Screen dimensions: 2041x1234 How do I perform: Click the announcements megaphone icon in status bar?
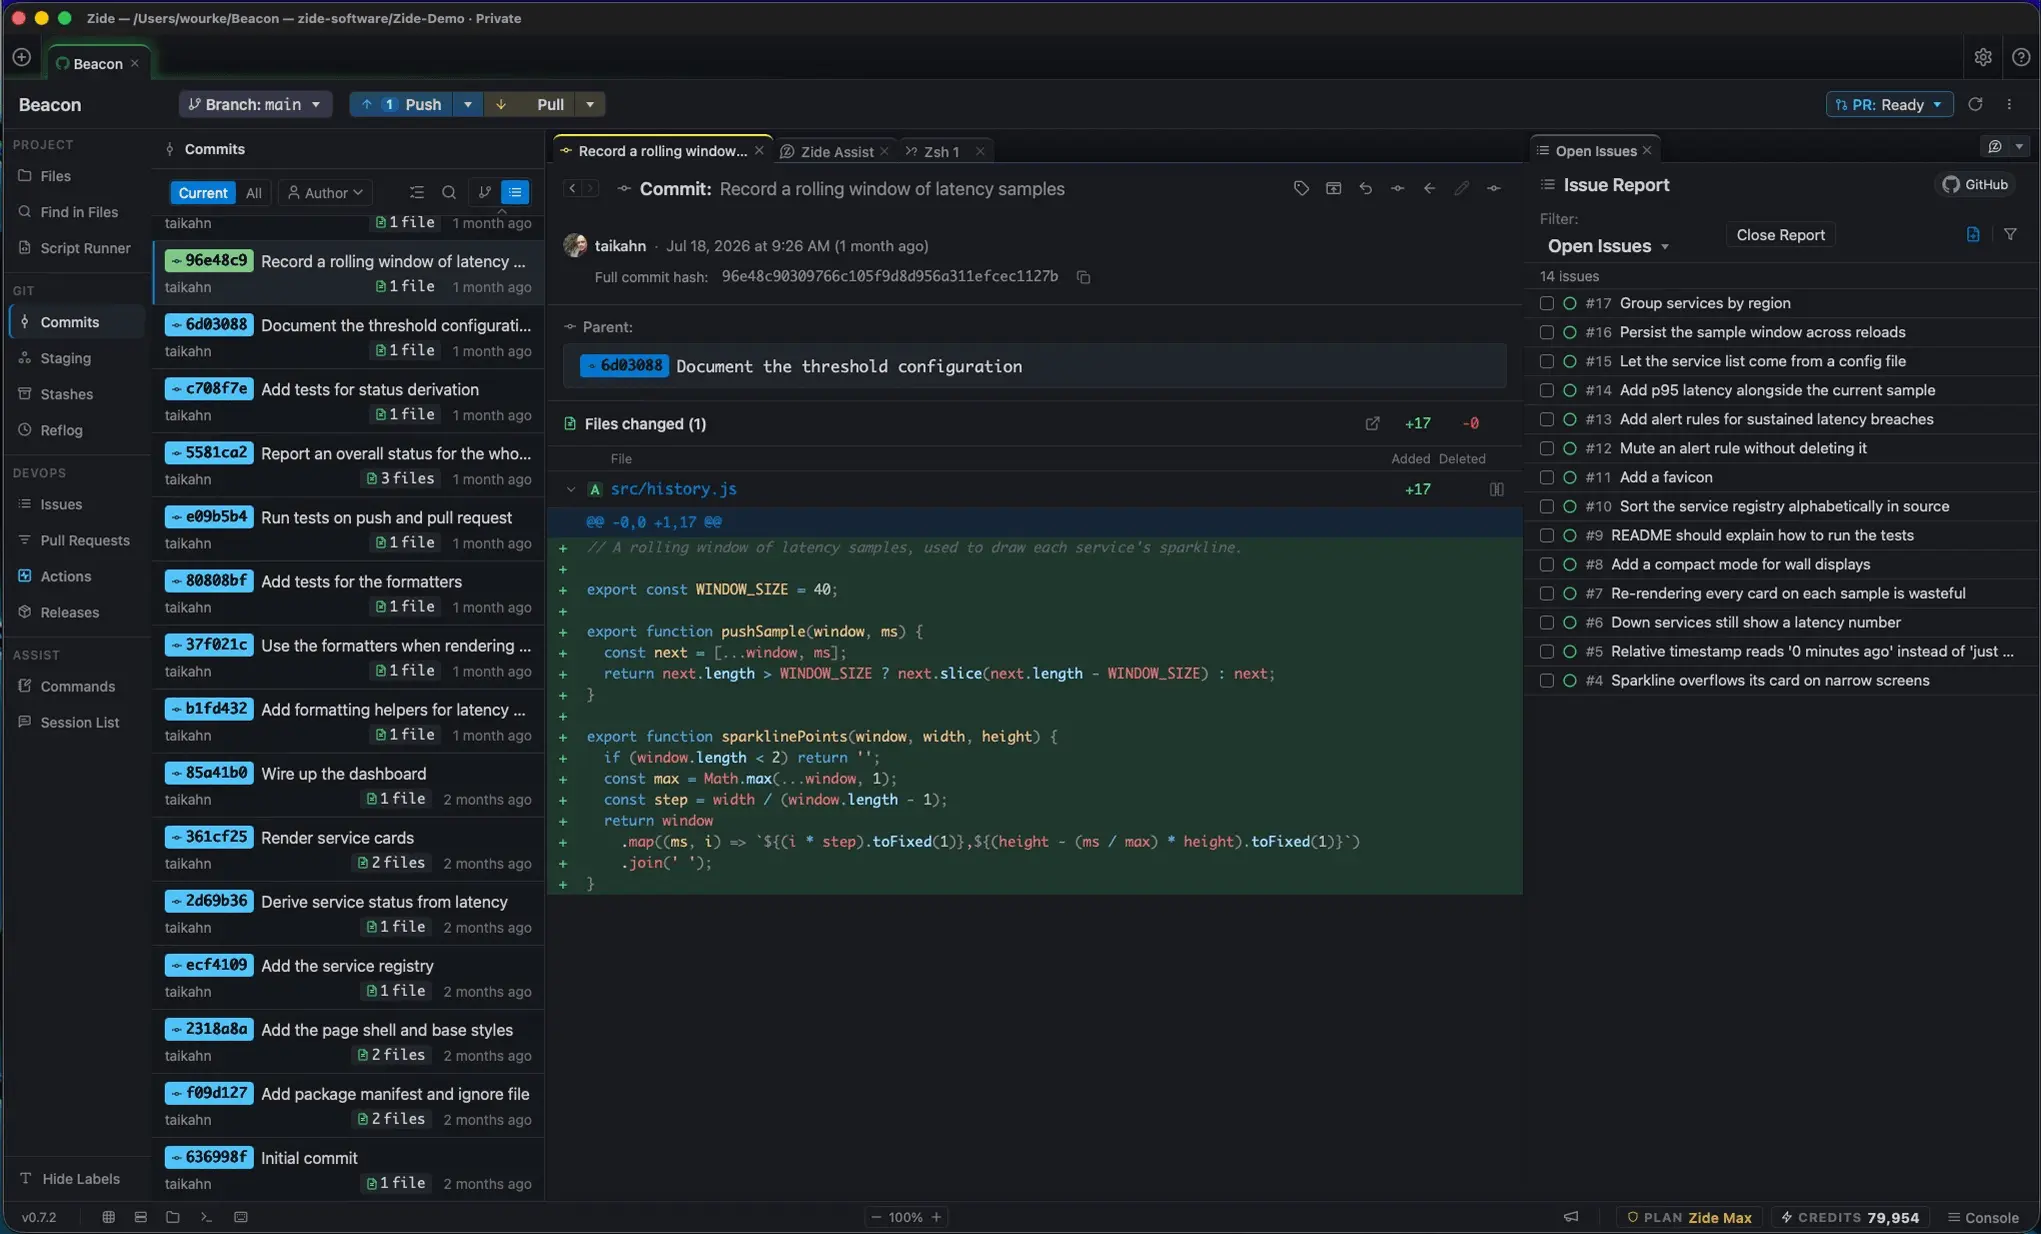1571,1217
